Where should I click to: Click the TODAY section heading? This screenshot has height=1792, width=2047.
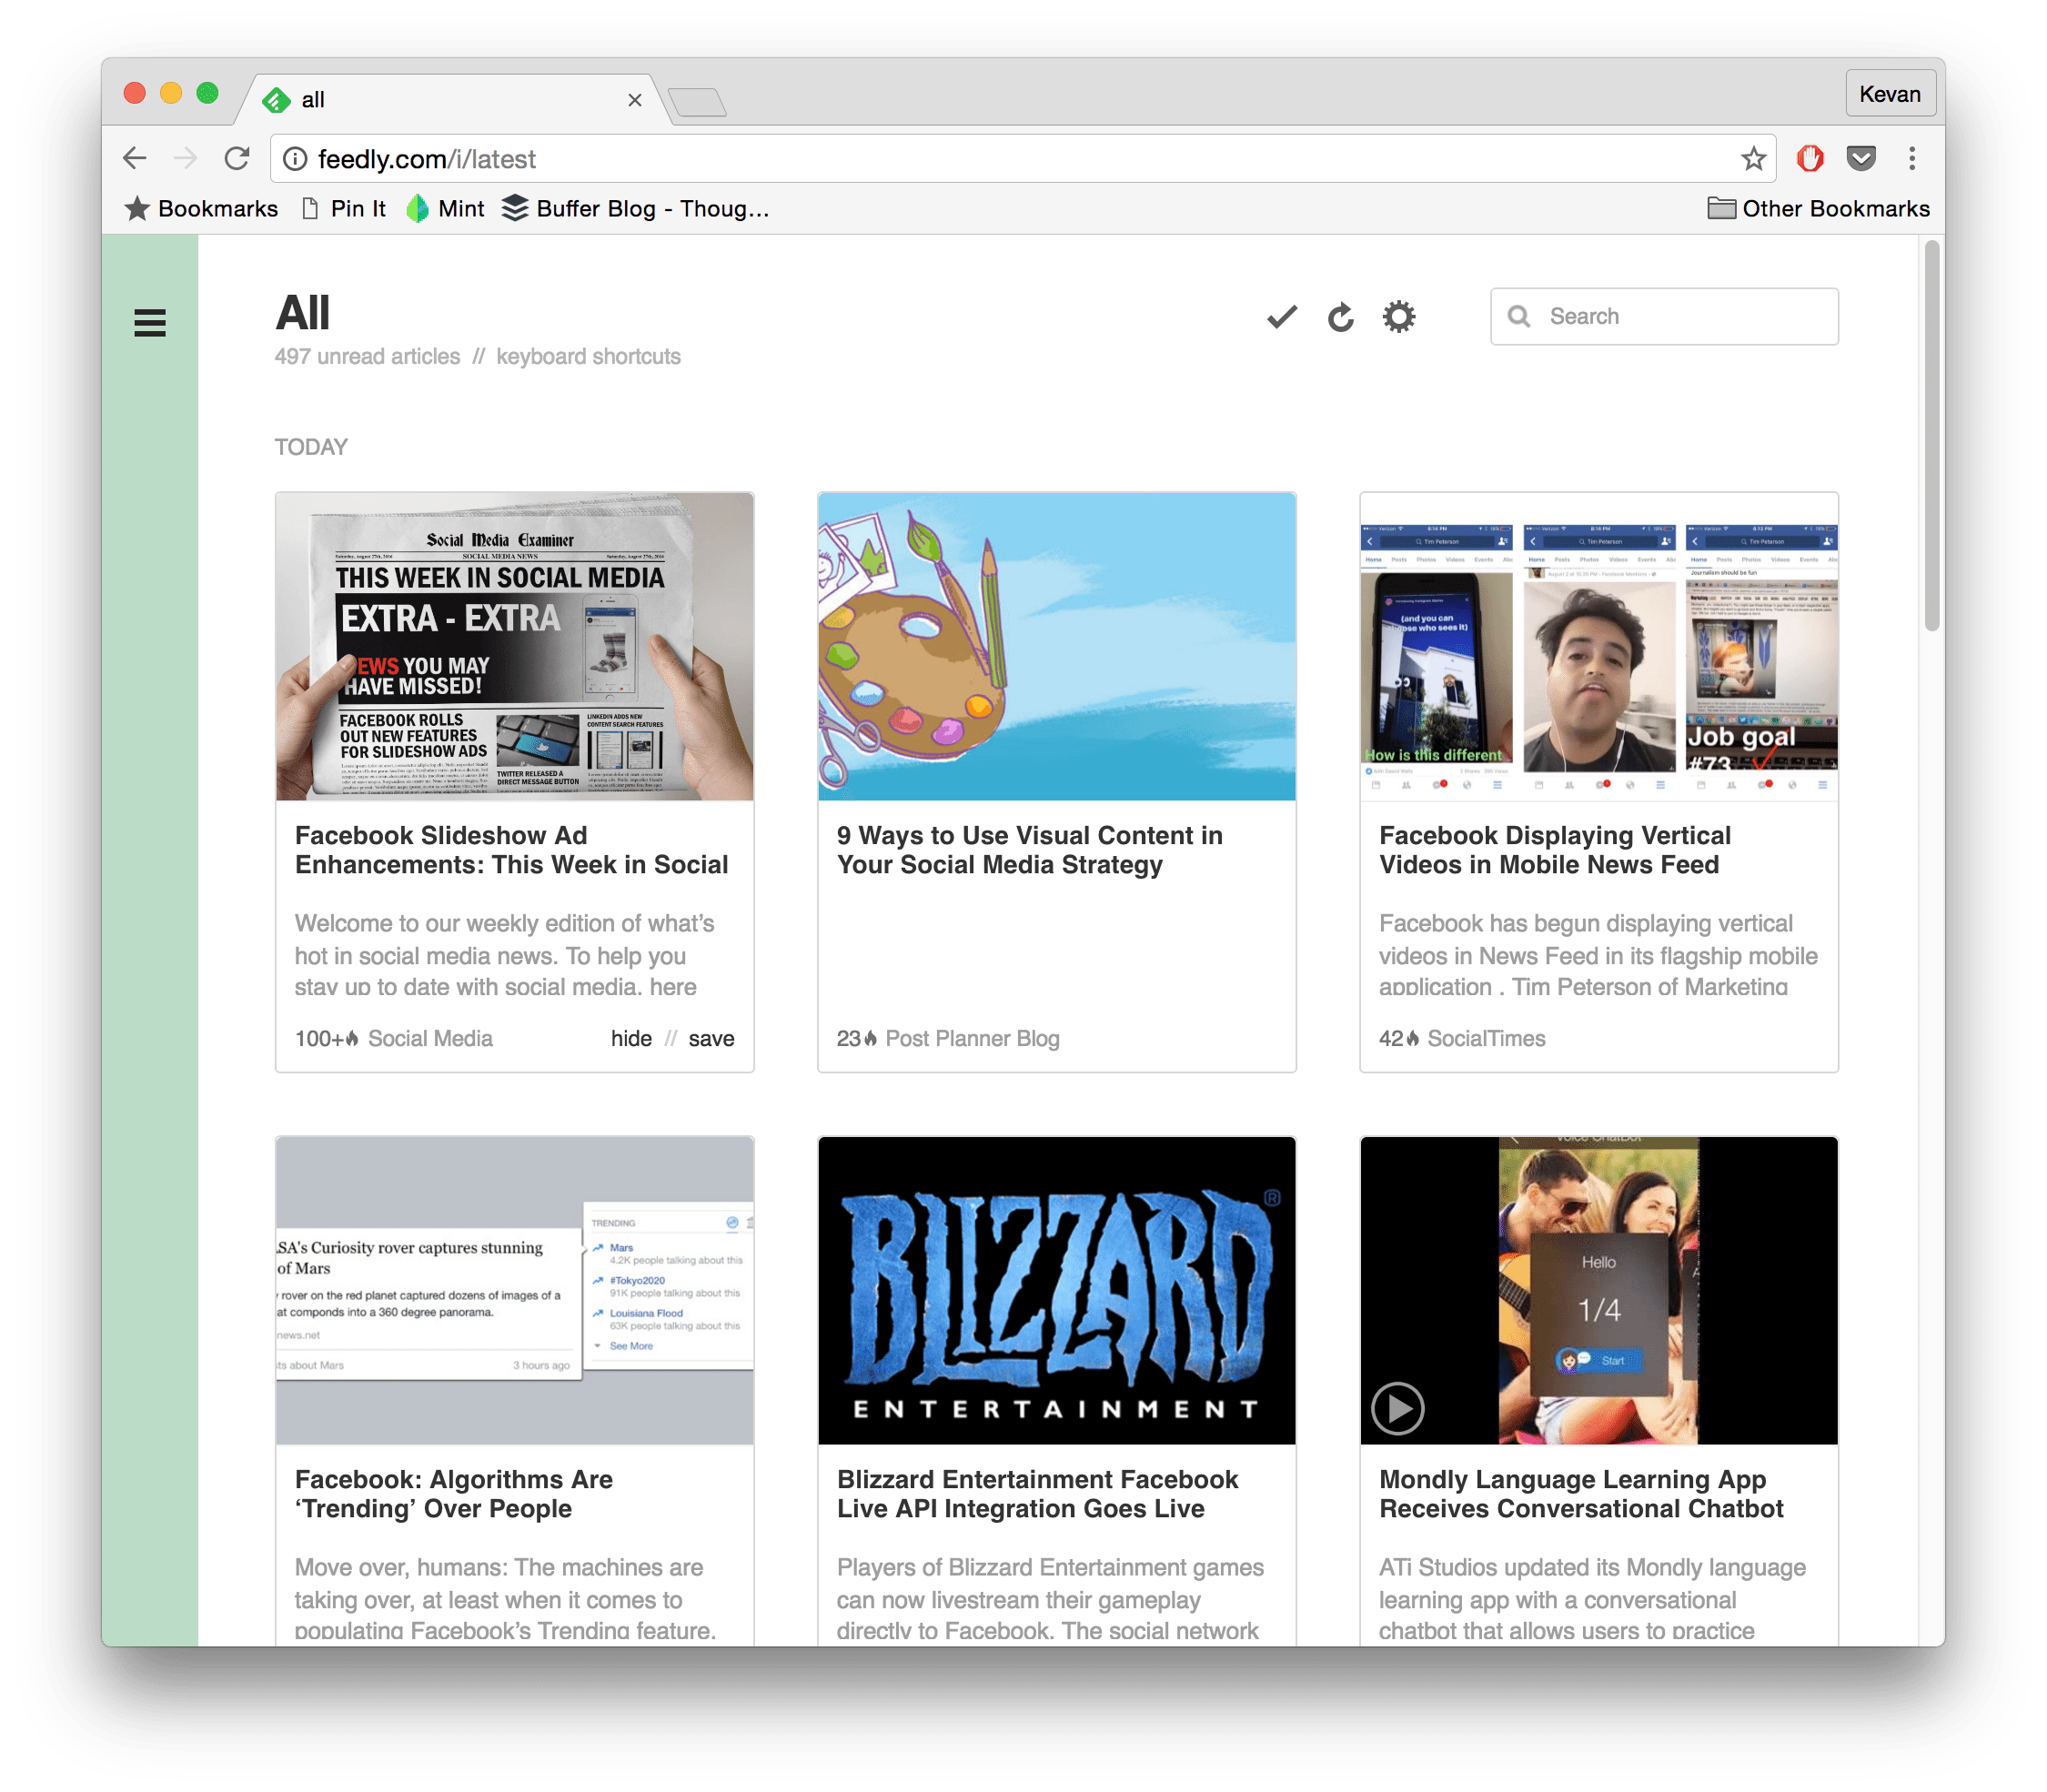[x=311, y=447]
